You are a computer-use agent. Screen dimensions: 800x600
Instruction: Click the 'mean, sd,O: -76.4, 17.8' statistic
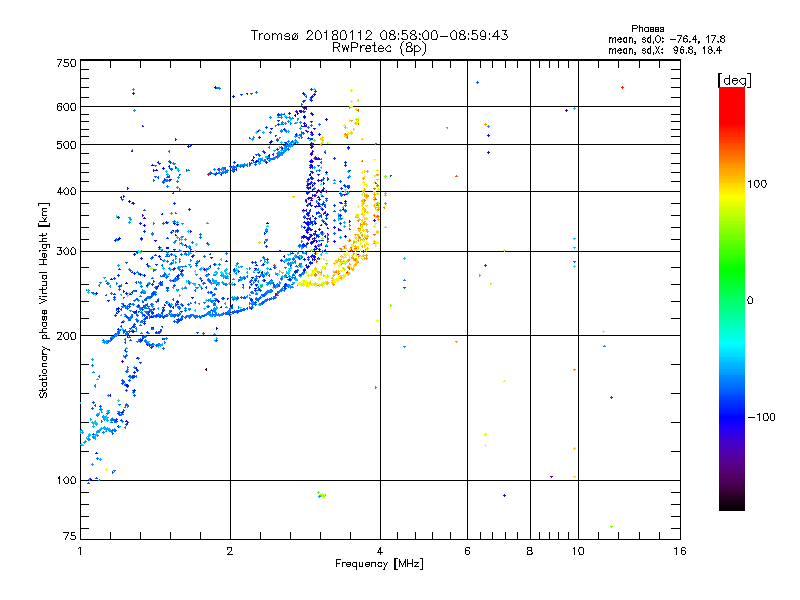pos(666,39)
